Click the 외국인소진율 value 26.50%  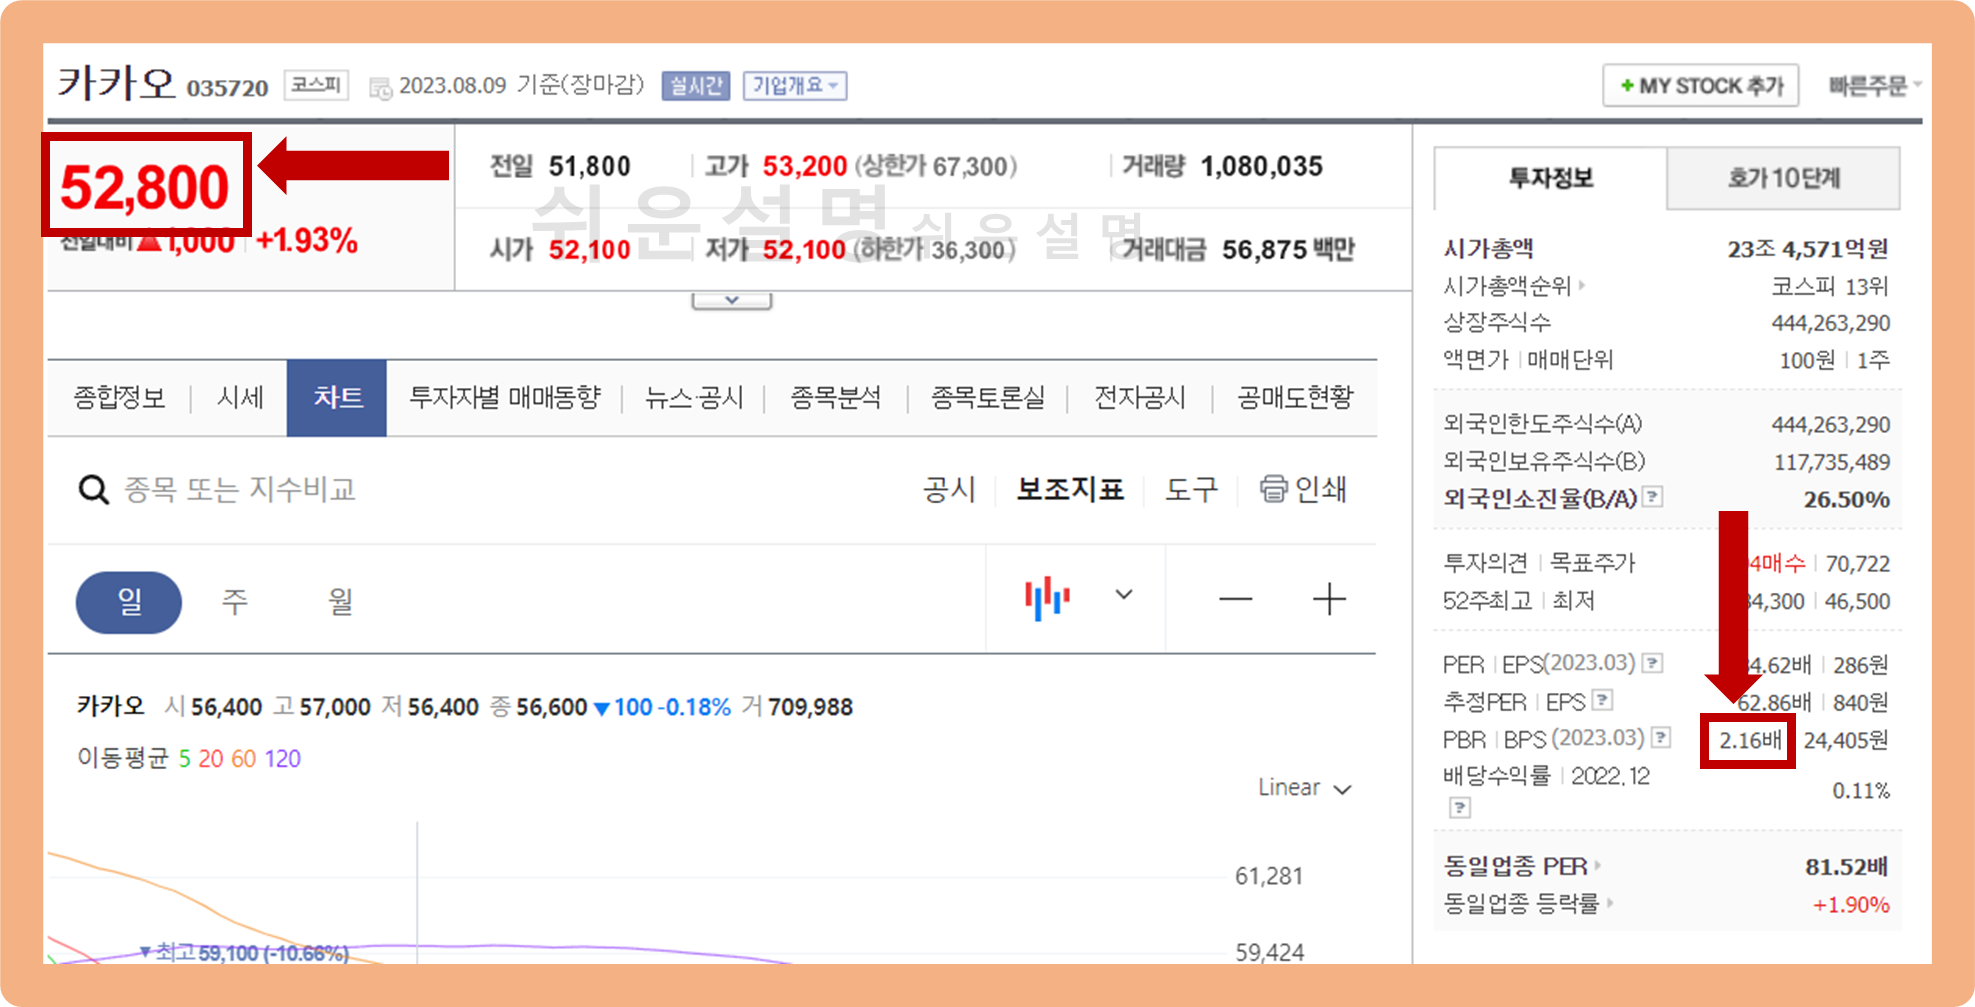[1847, 499]
